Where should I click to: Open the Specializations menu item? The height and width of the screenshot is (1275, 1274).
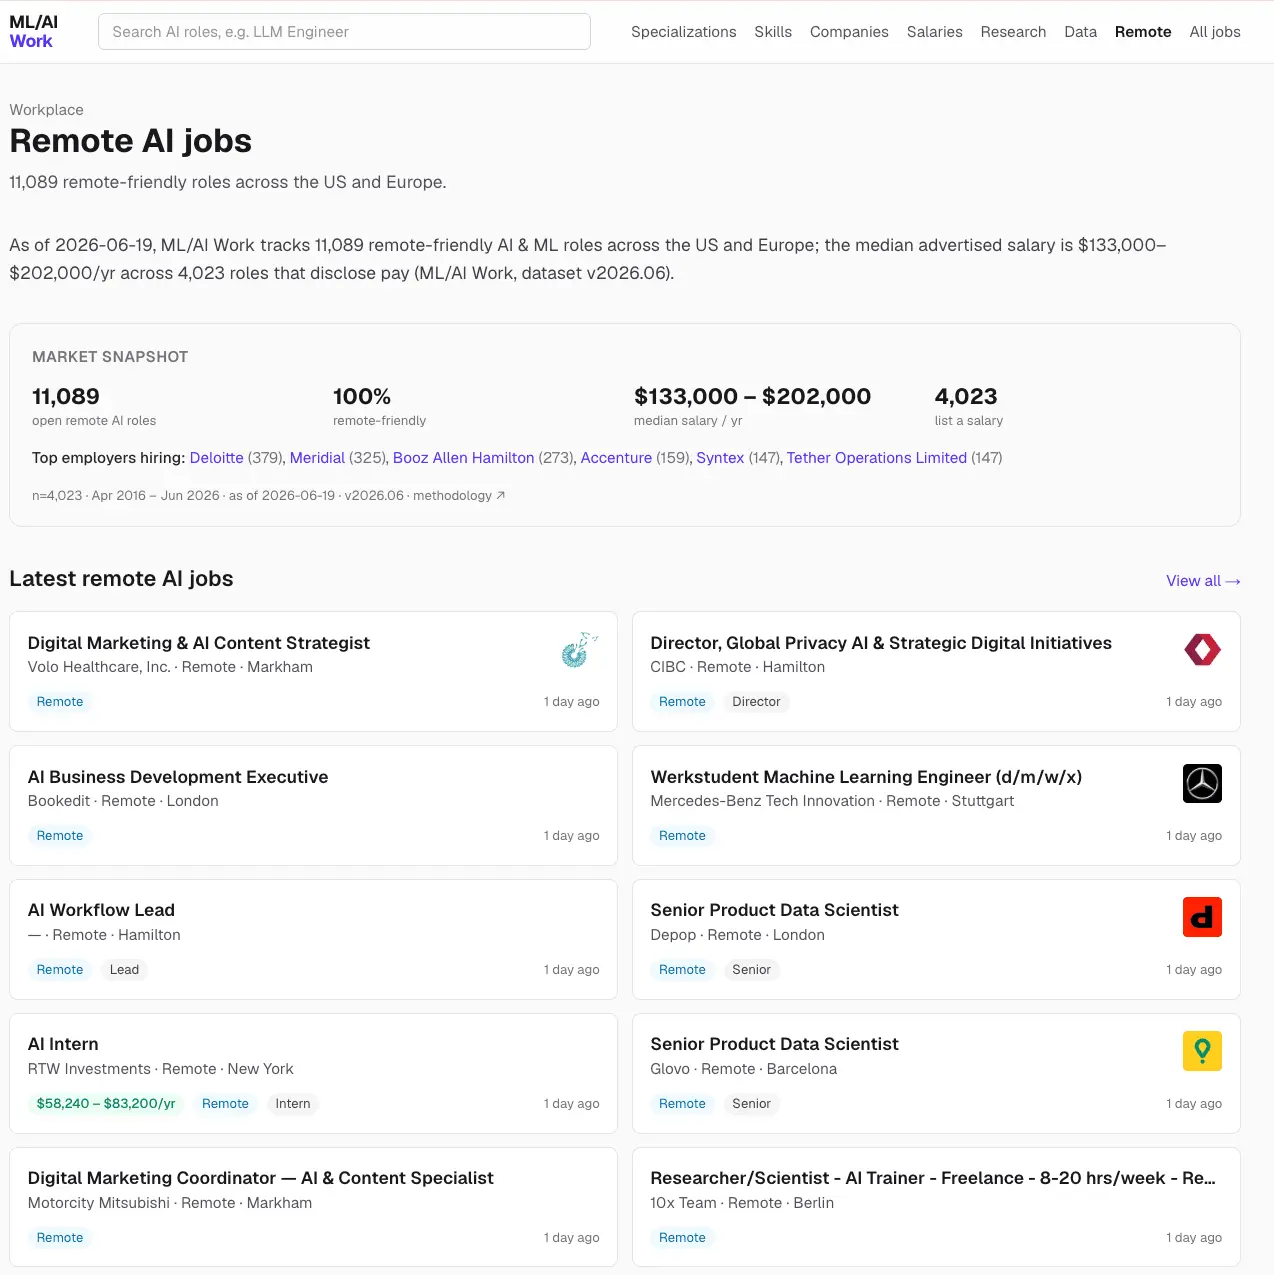click(x=684, y=32)
